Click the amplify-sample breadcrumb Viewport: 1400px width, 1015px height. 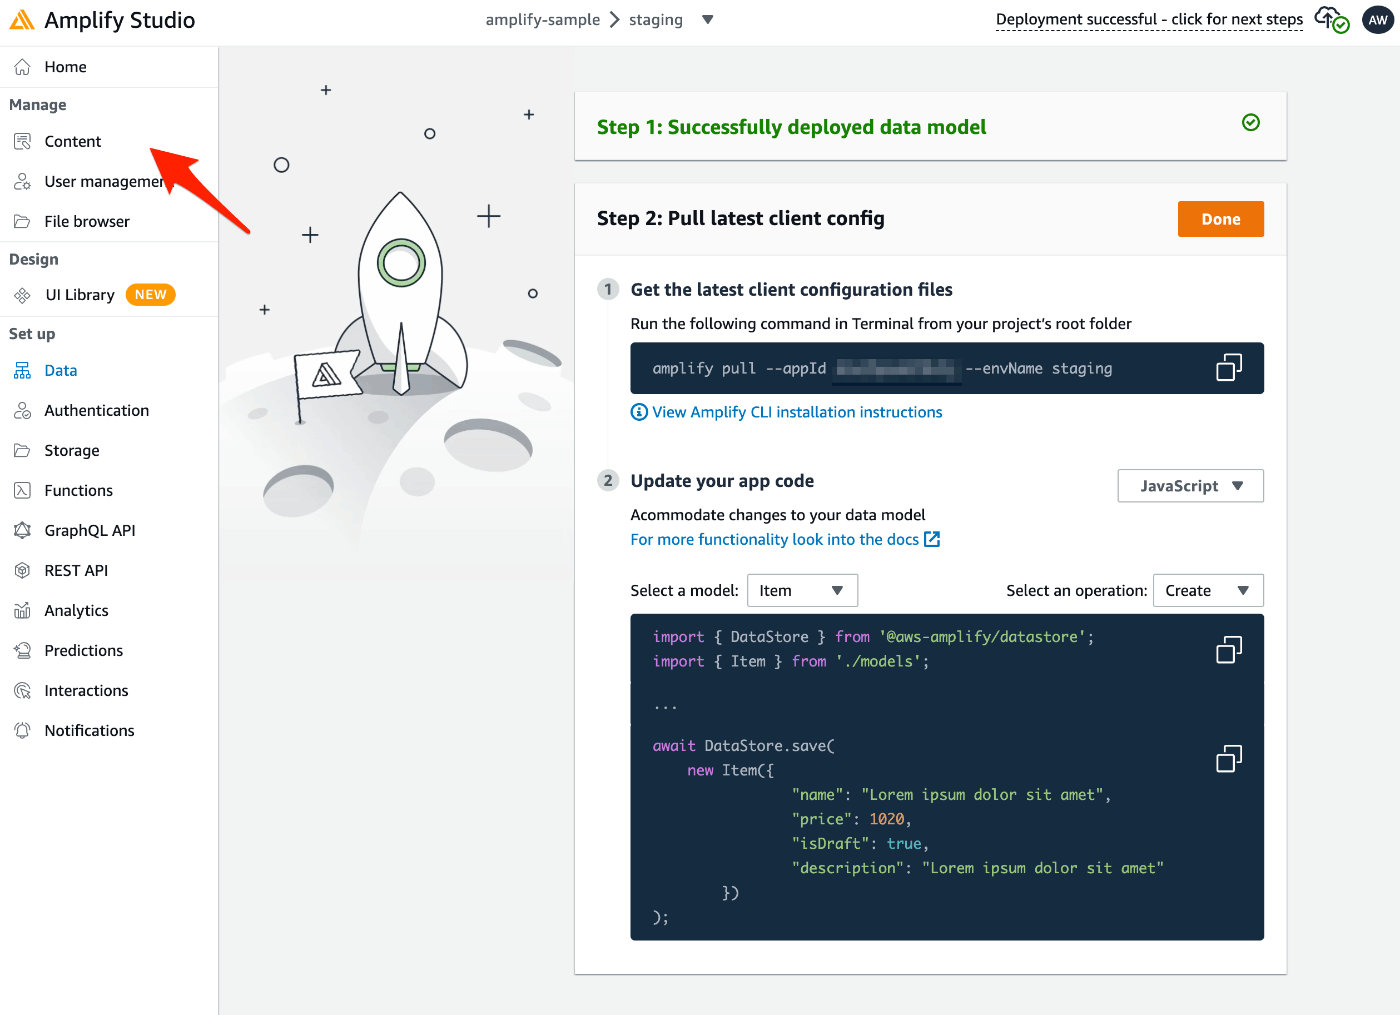tap(543, 20)
